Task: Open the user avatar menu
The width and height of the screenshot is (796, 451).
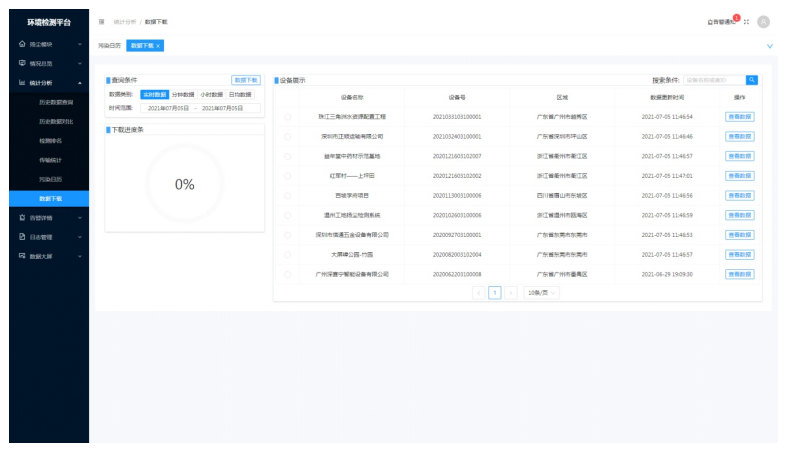Action: point(764,21)
